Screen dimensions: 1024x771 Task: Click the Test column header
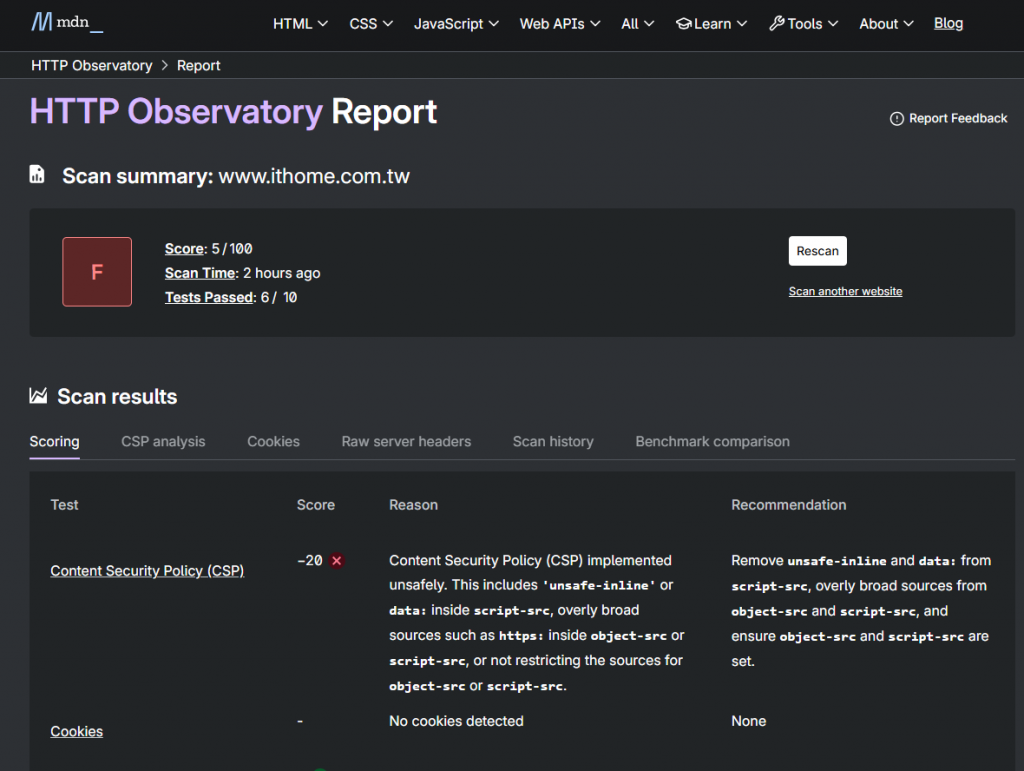[64, 505]
